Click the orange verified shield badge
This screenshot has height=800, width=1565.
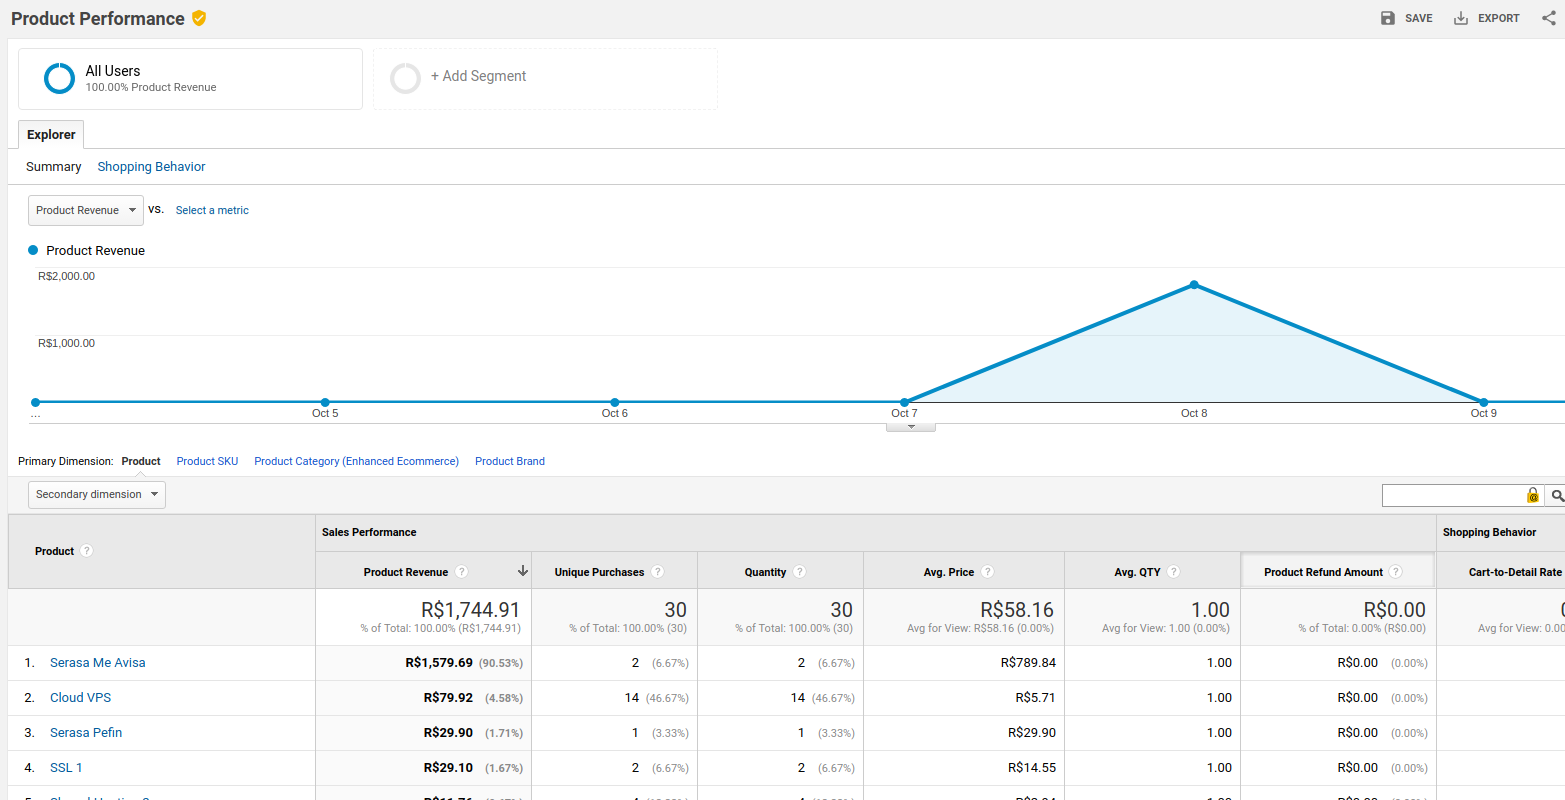(x=199, y=18)
